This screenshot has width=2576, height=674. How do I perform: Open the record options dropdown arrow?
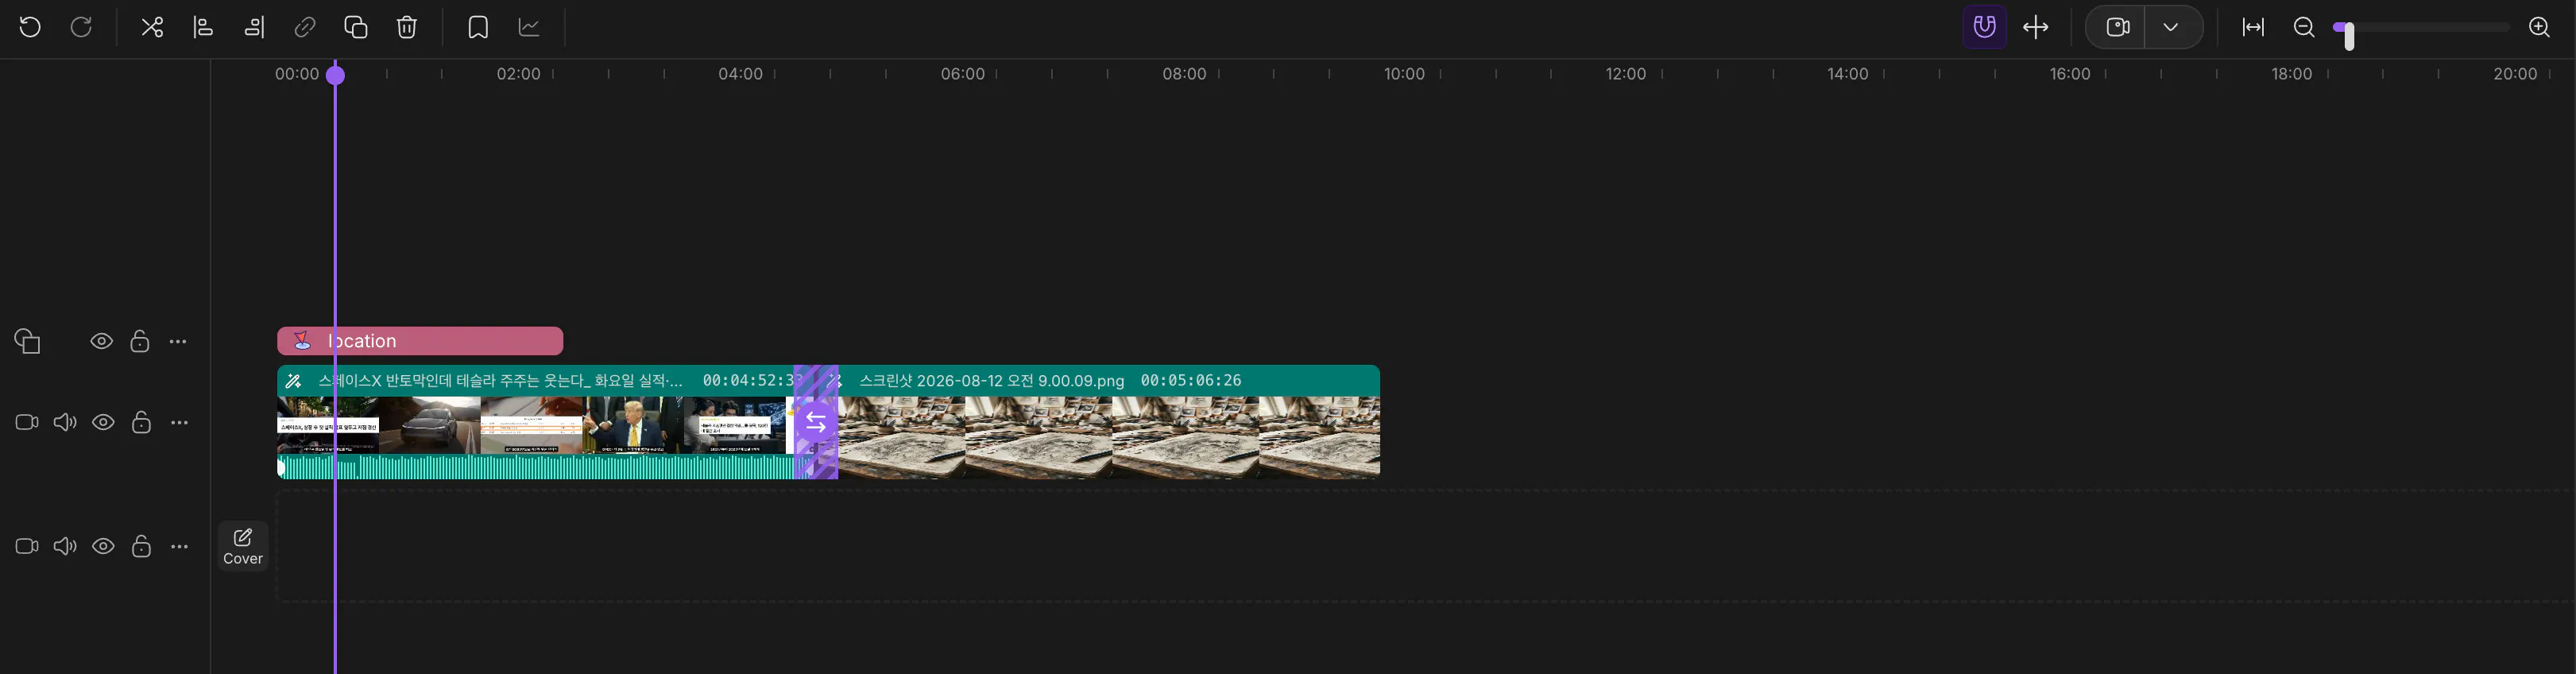point(2171,27)
